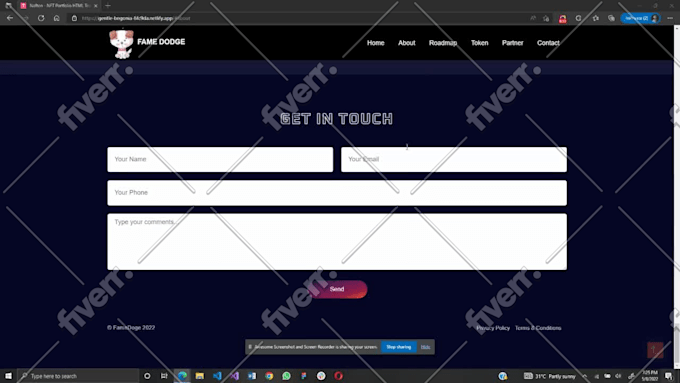The width and height of the screenshot is (680, 383).
Task: Open the Windows Start menu
Action: [8, 376]
